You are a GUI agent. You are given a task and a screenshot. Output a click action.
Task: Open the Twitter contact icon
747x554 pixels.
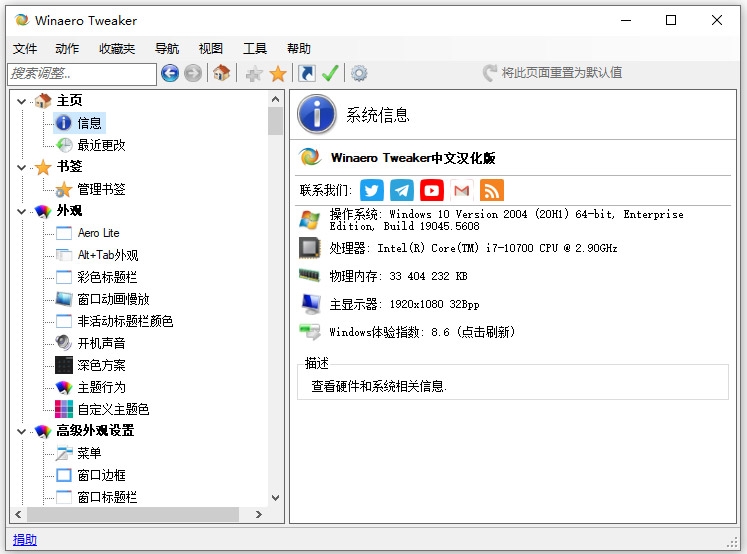pos(372,190)
